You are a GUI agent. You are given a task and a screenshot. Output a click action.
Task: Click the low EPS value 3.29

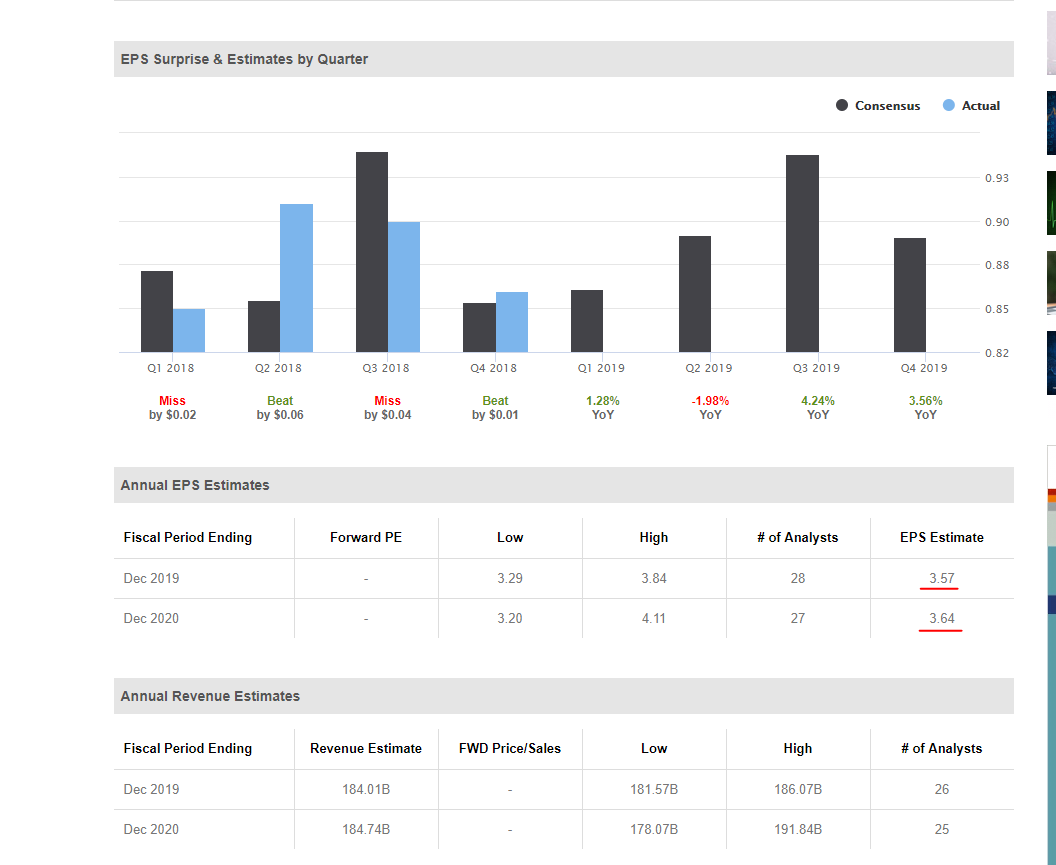pos(510,578)
